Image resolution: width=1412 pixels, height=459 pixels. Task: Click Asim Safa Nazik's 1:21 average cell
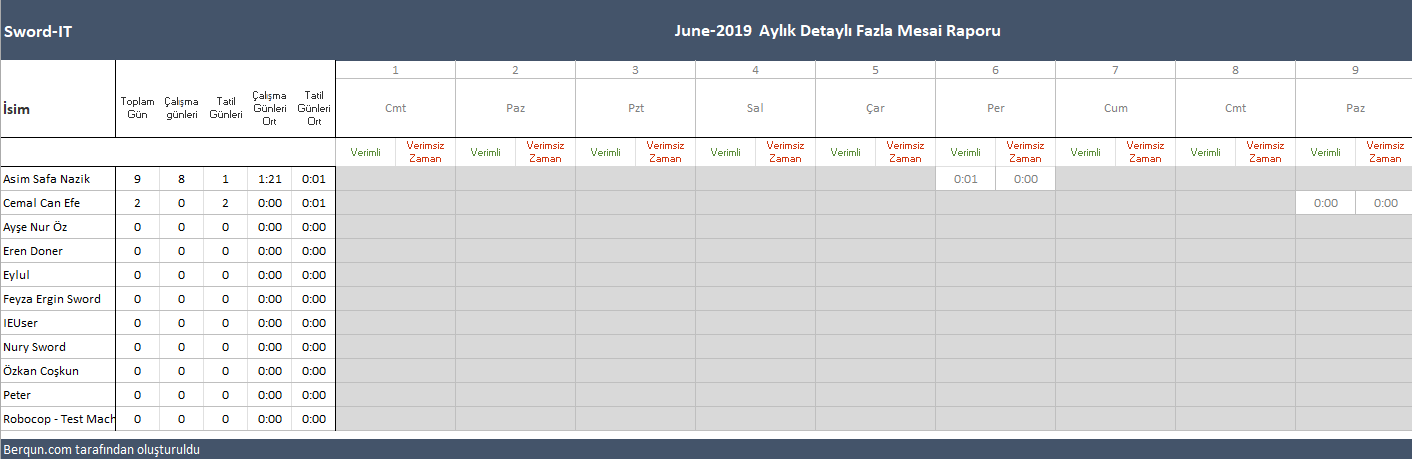point(270,179)
